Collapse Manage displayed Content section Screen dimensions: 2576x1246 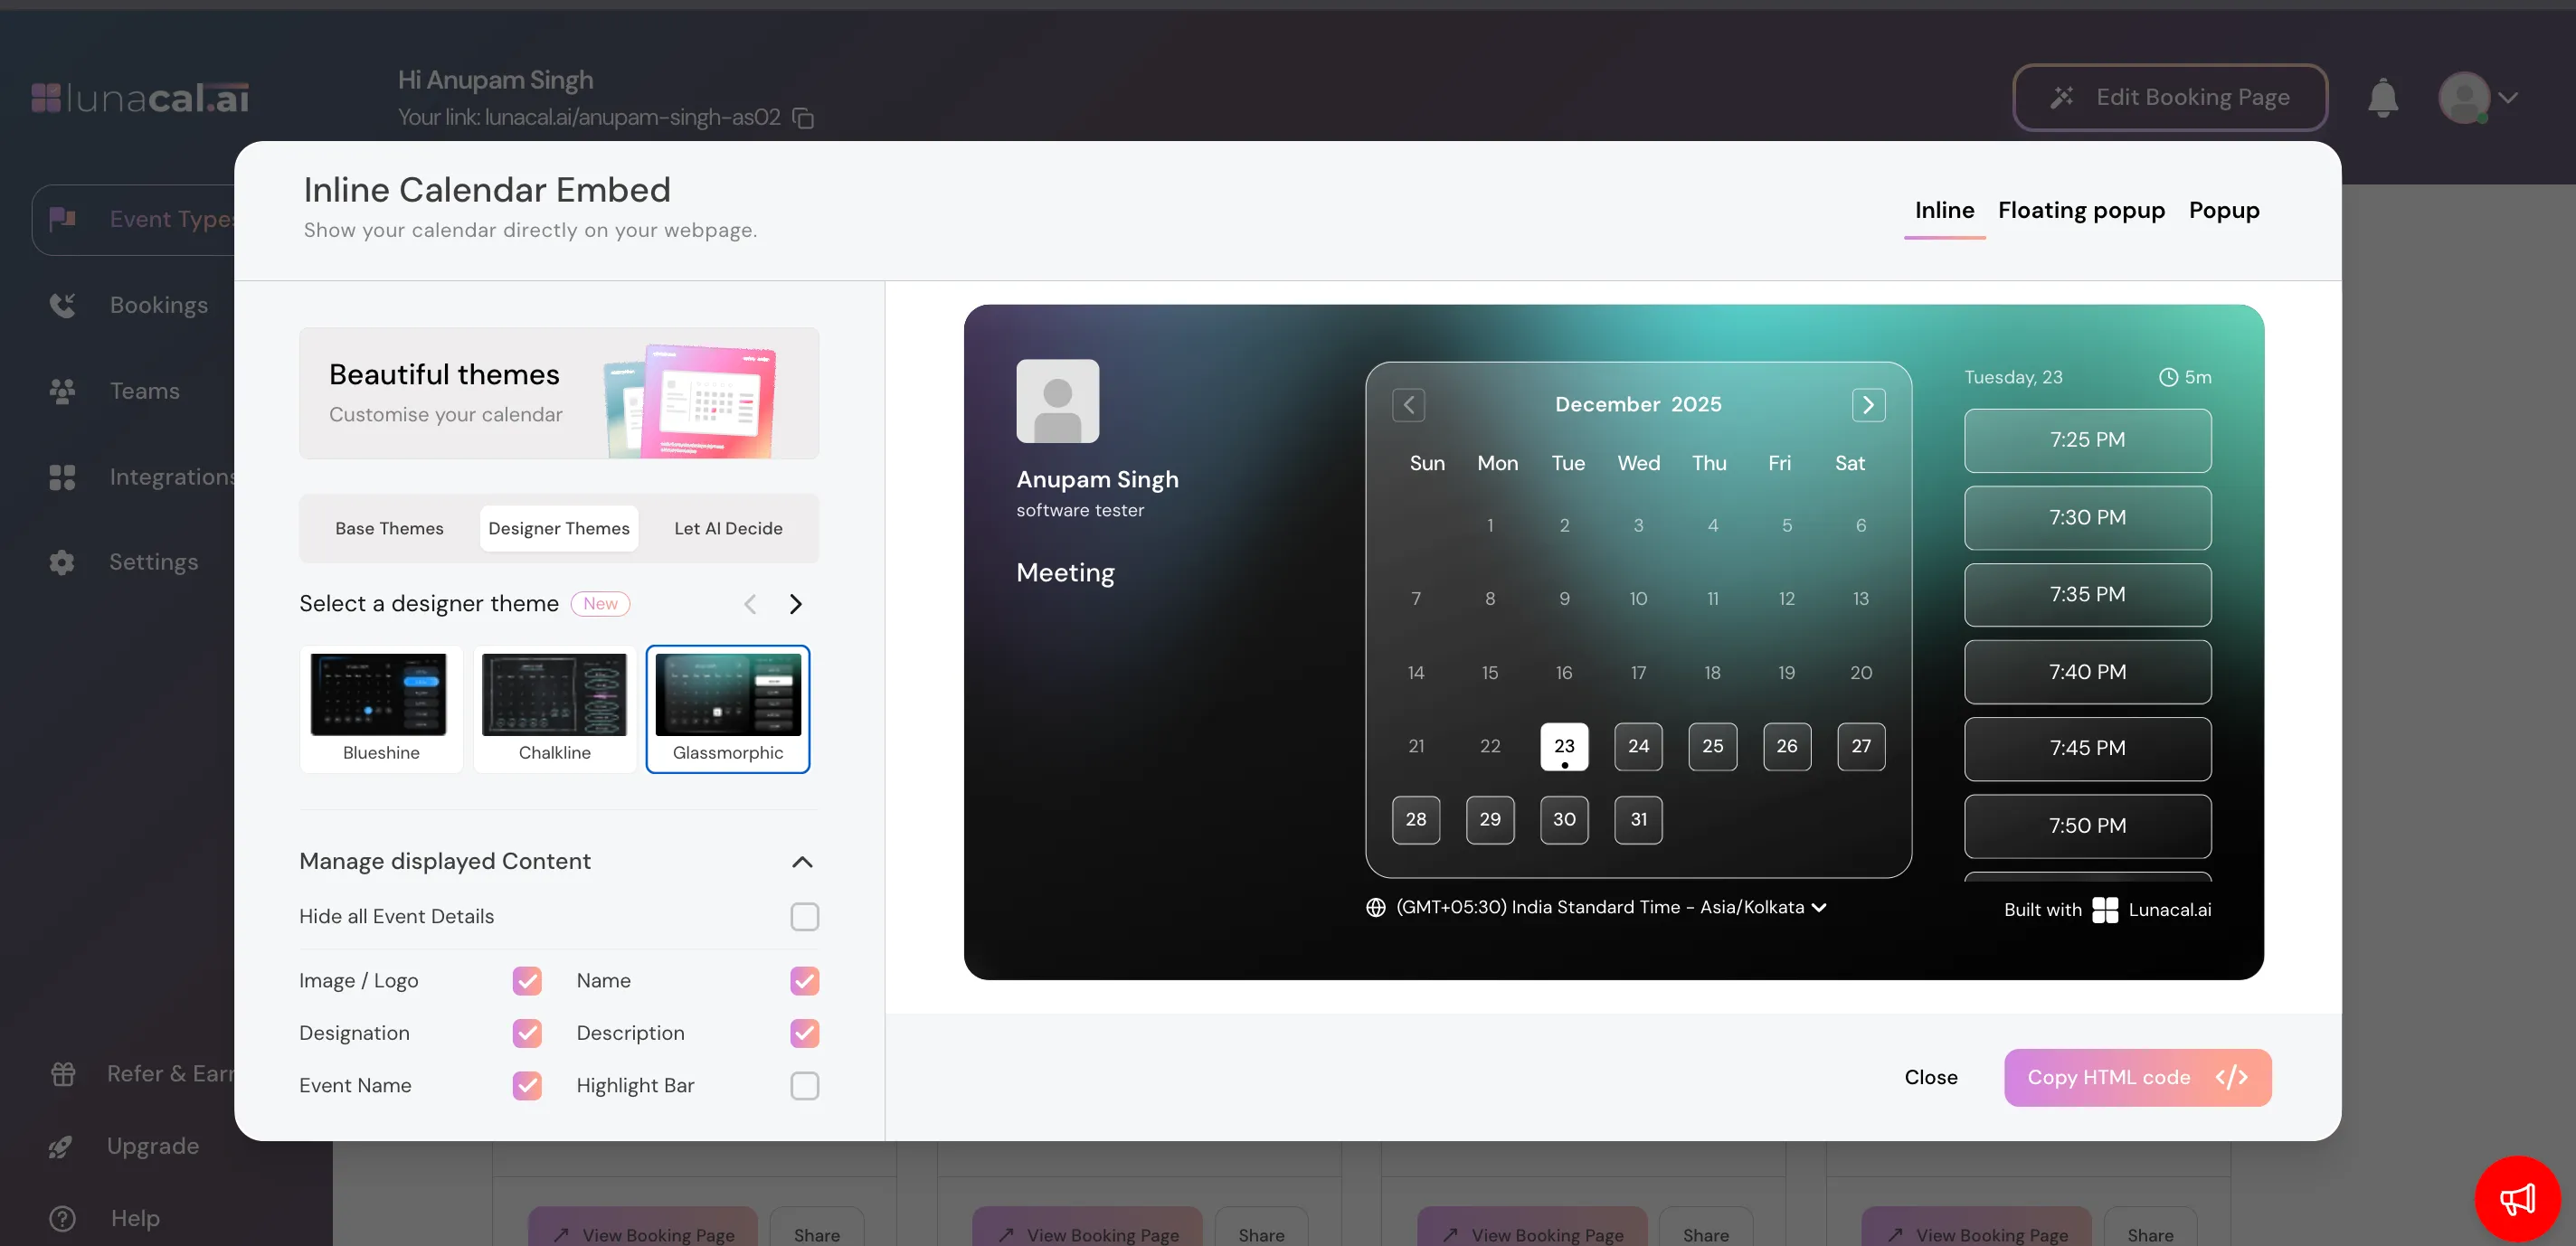[802, 861]
